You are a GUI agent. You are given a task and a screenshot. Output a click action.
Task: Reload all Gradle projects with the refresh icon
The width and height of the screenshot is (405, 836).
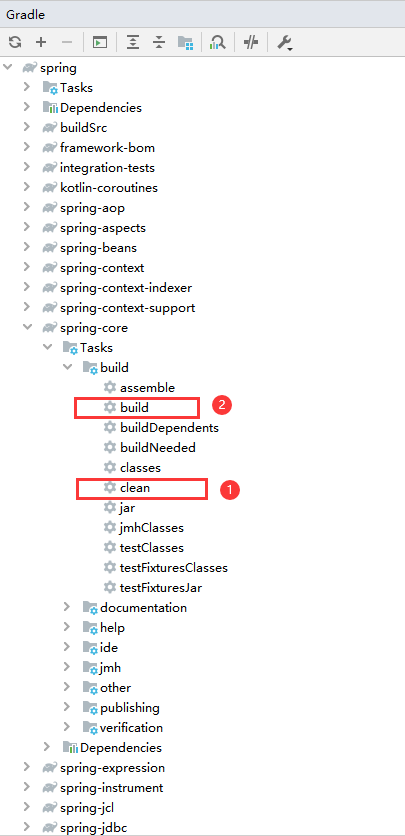[15, 43]
